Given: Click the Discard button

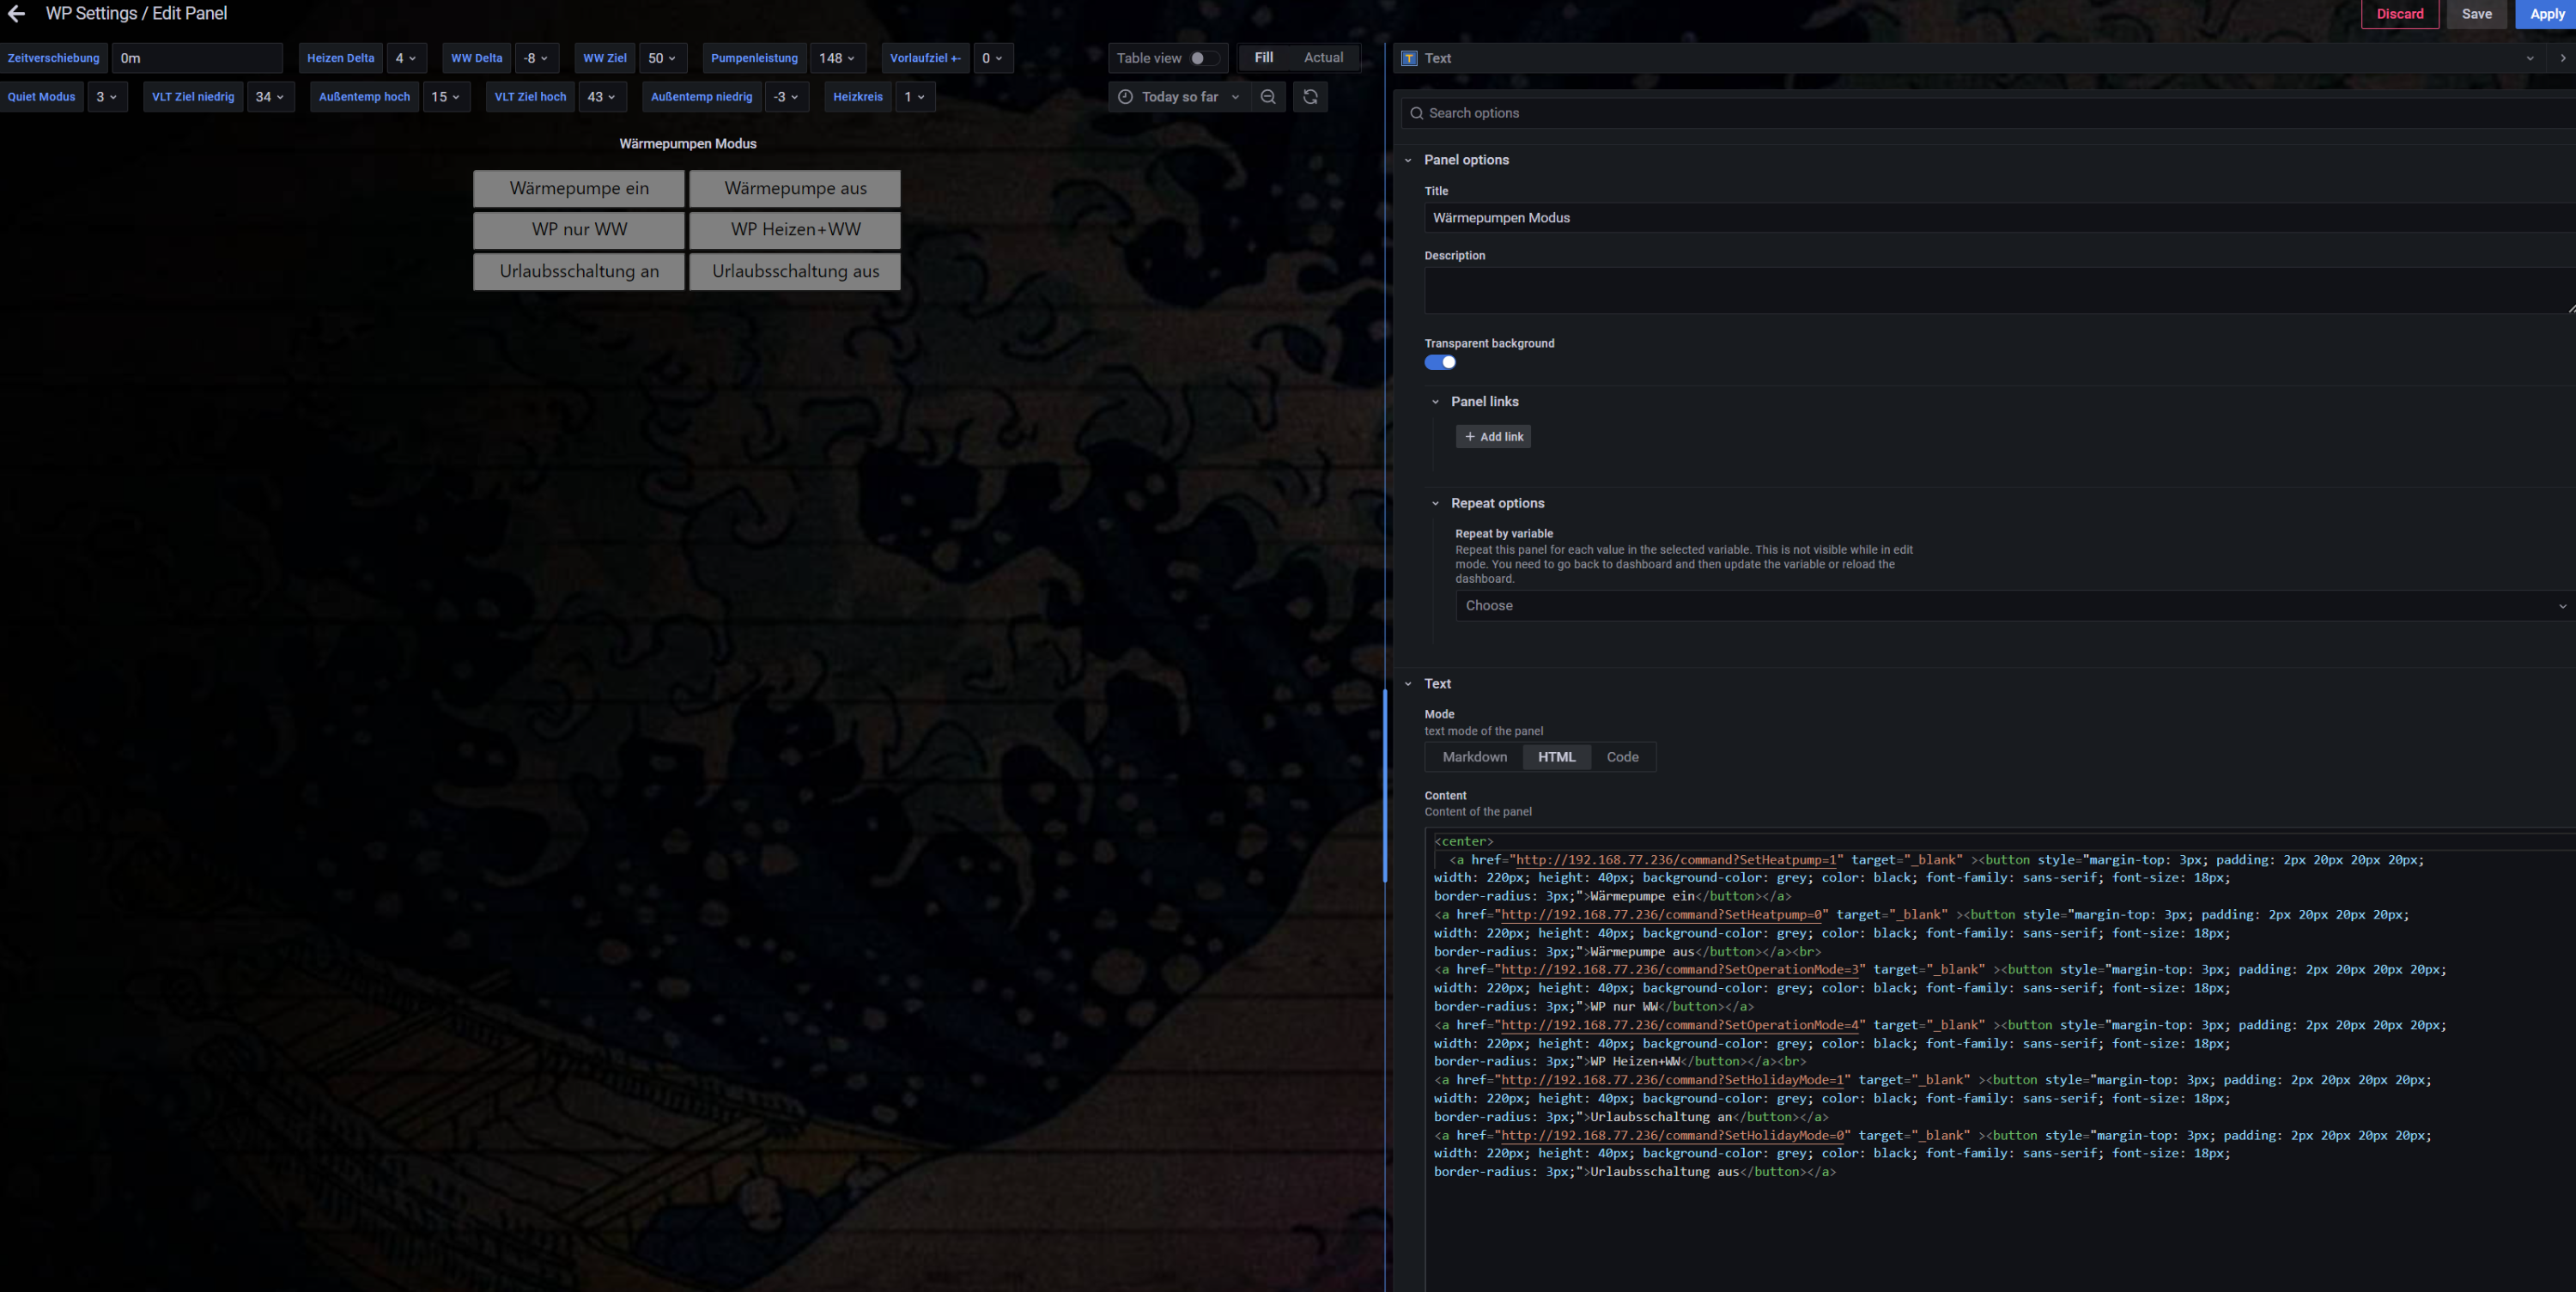Looking at the screenshot, I should coord(2399,14).
